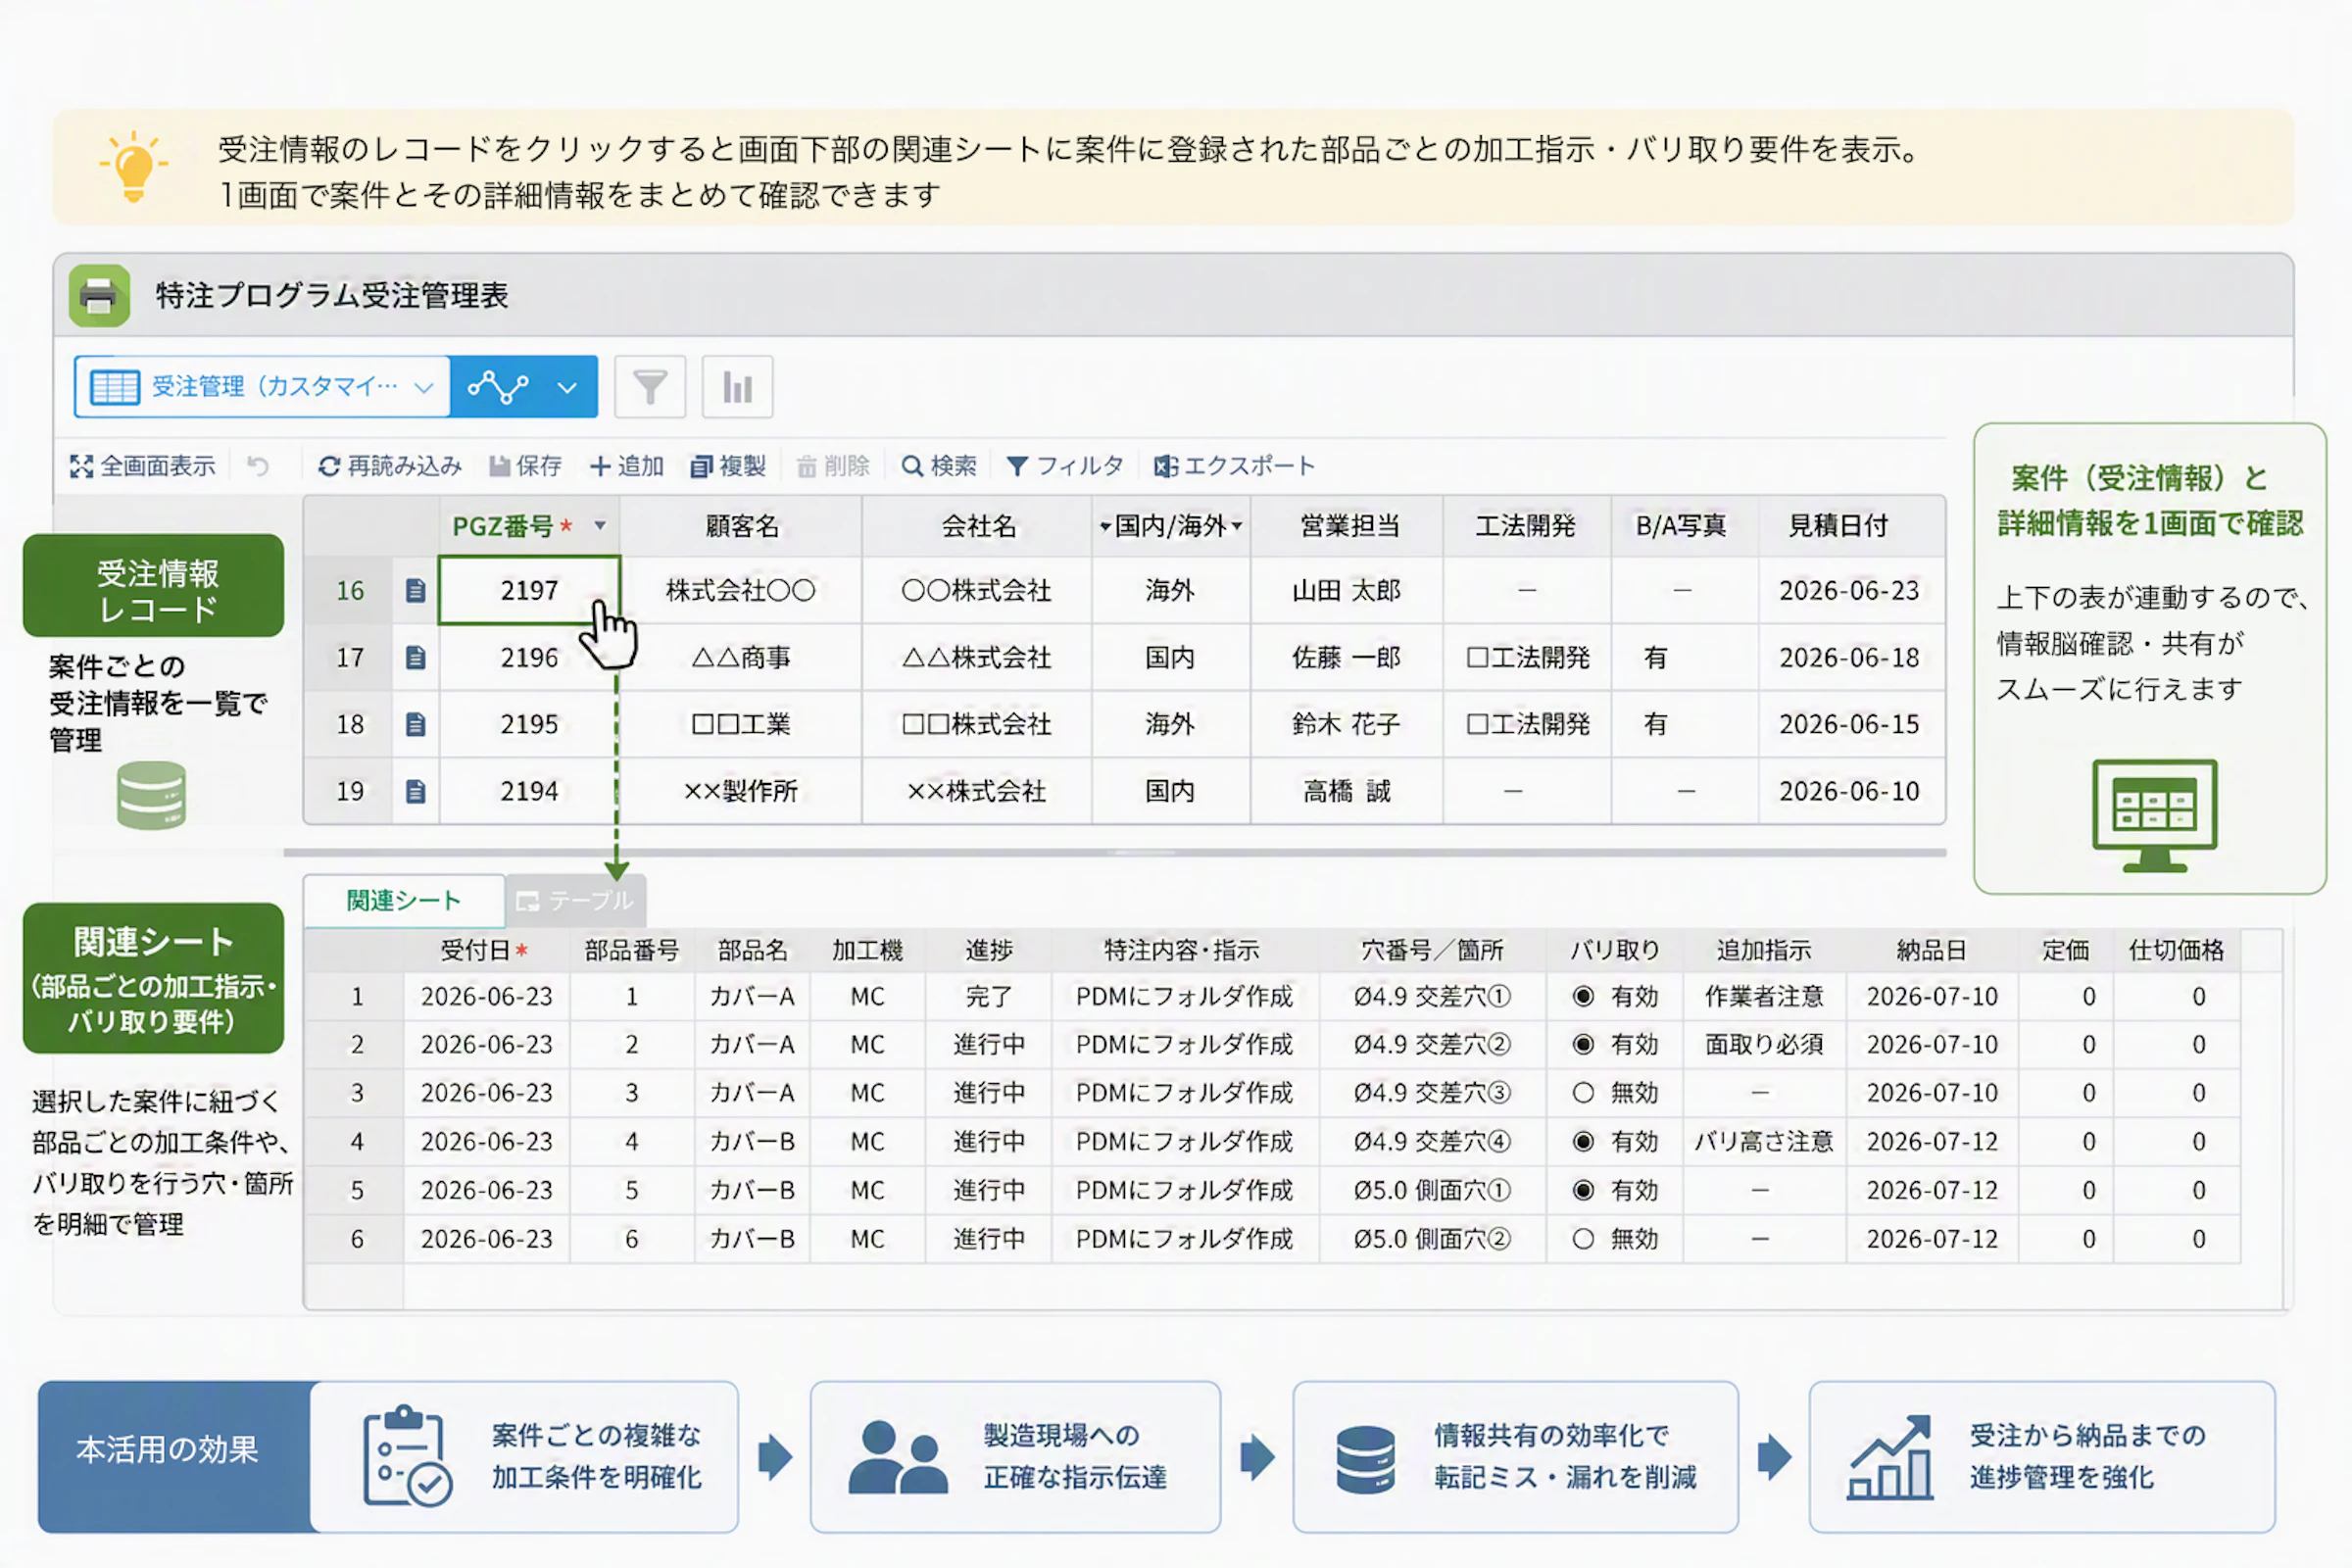Click 再読み込み reload button

389,466
